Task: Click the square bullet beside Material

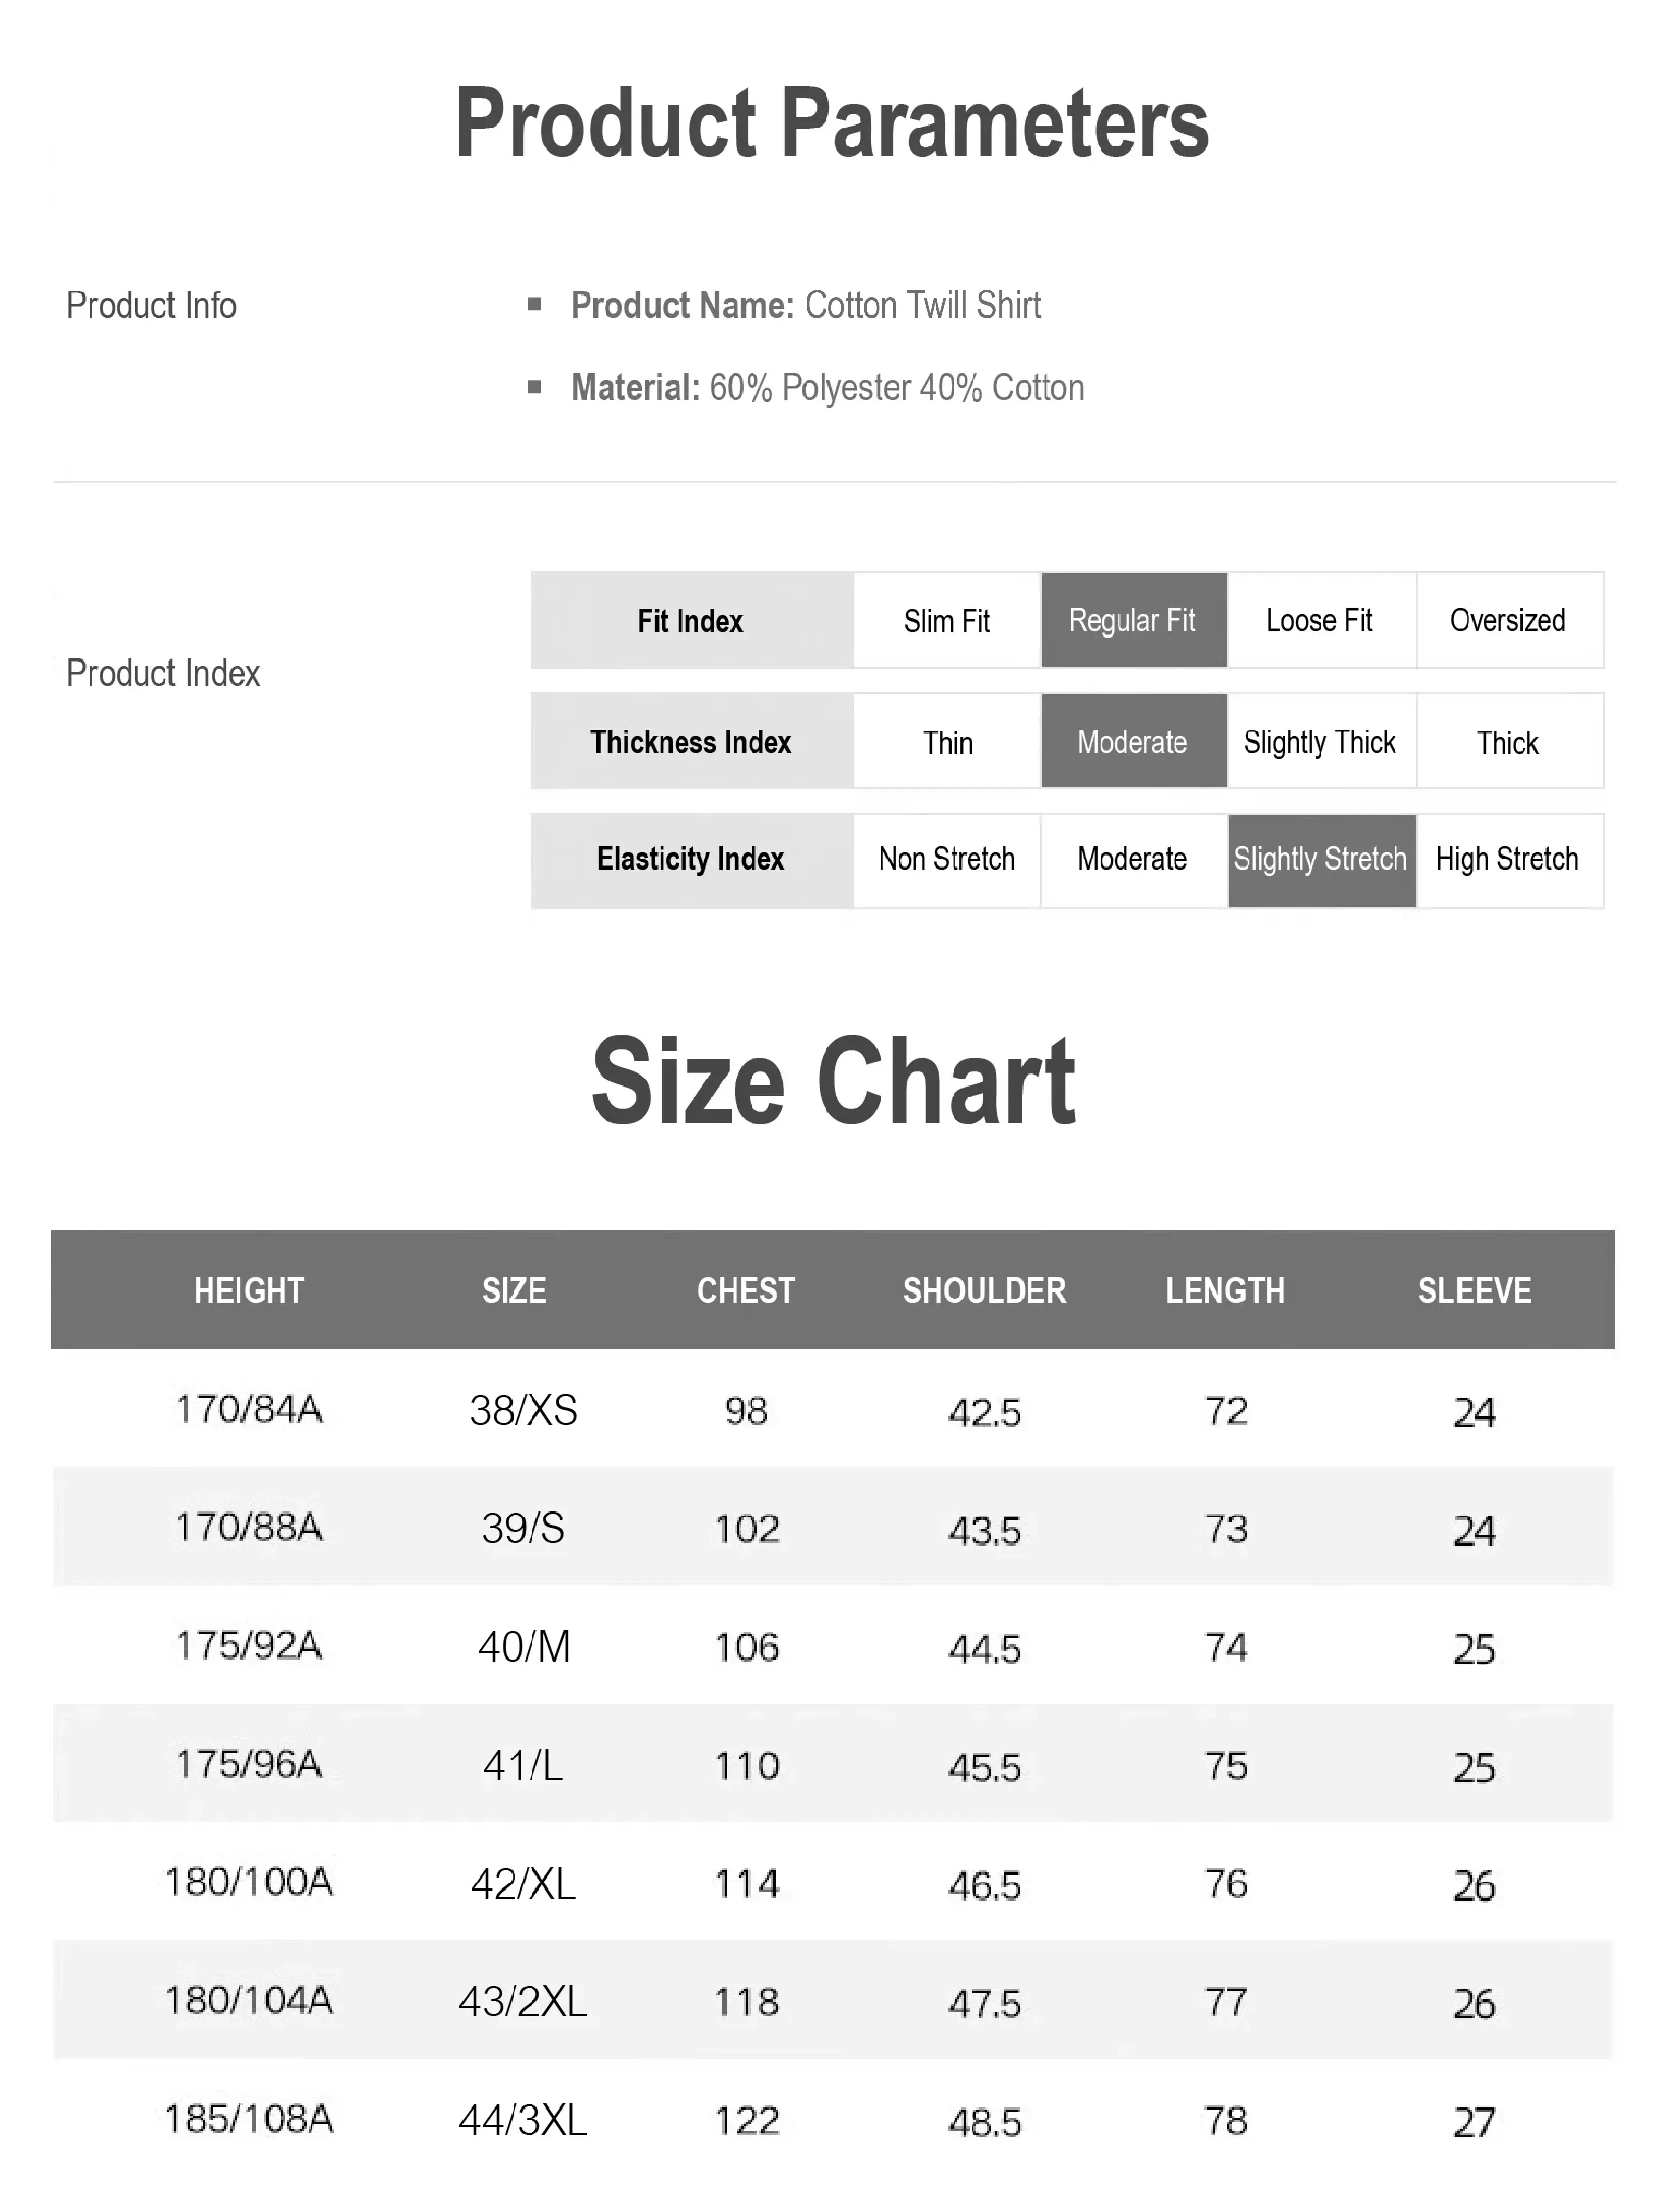Action: [534, 386]
